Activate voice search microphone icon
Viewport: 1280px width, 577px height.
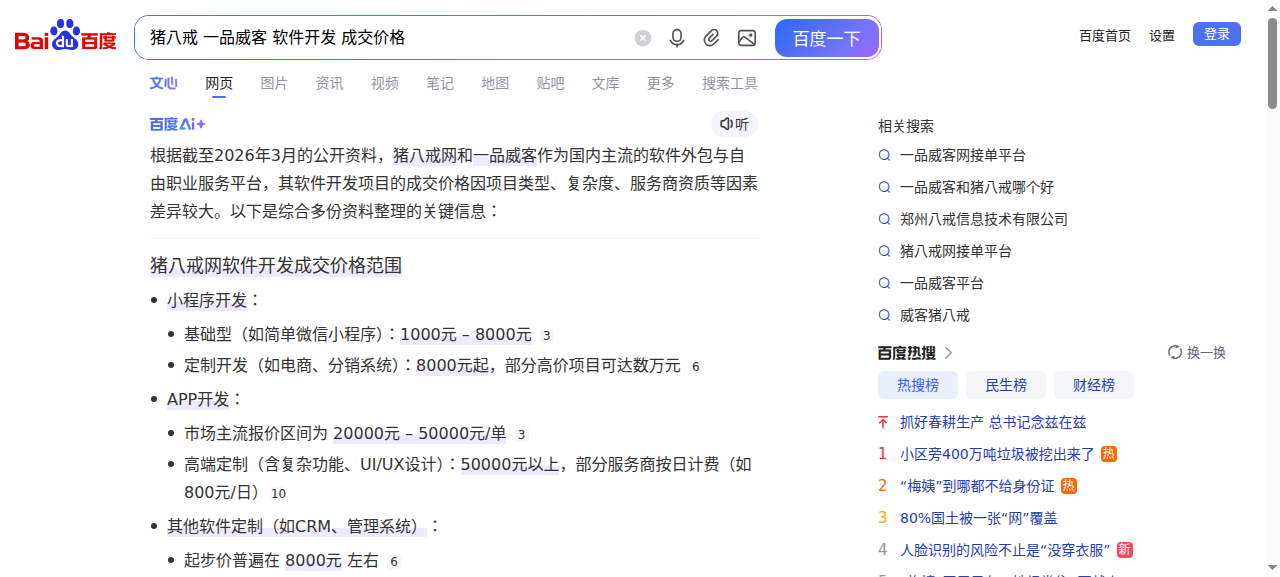click(677, 38)
